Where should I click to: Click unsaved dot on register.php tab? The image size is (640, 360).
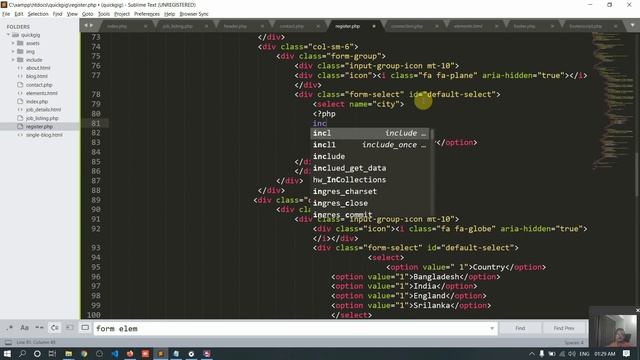coord(374,26)
